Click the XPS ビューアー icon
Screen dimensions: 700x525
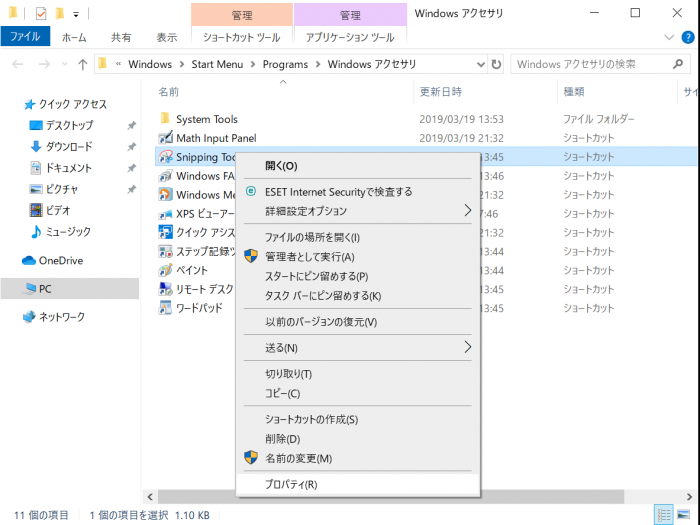pos(165,213)
